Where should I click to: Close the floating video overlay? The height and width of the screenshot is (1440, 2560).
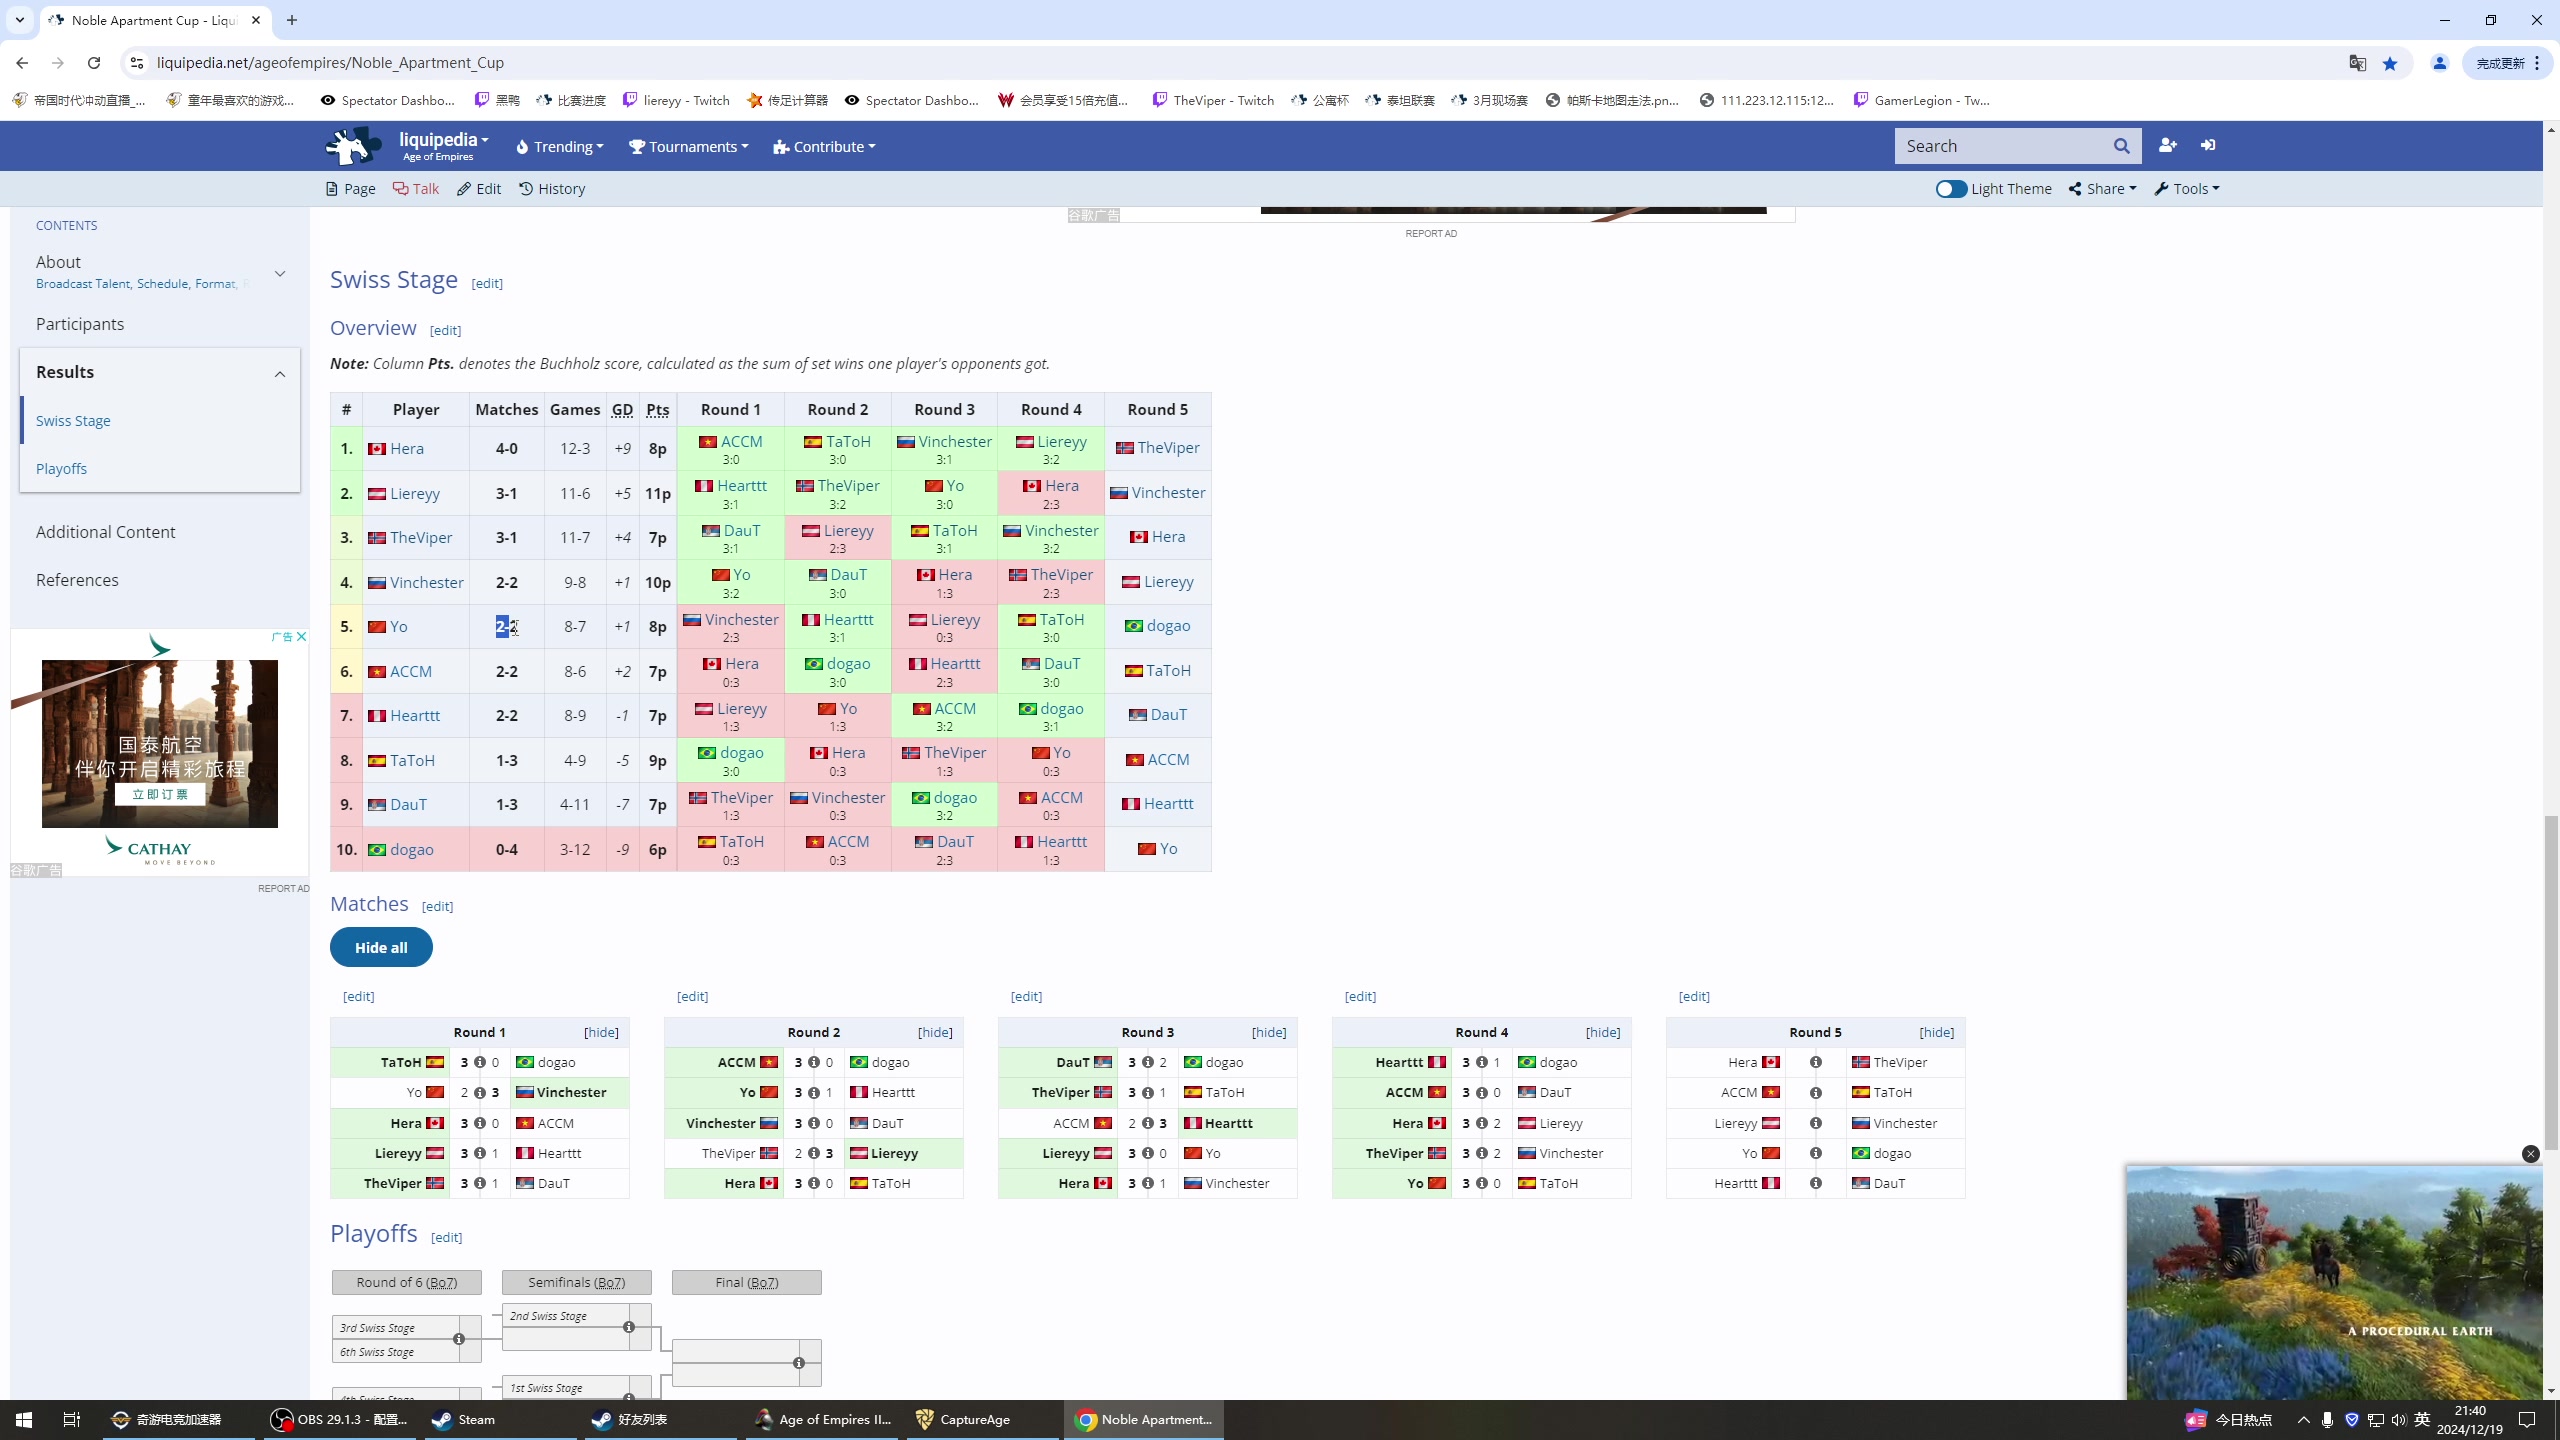coord(2530,1154)
